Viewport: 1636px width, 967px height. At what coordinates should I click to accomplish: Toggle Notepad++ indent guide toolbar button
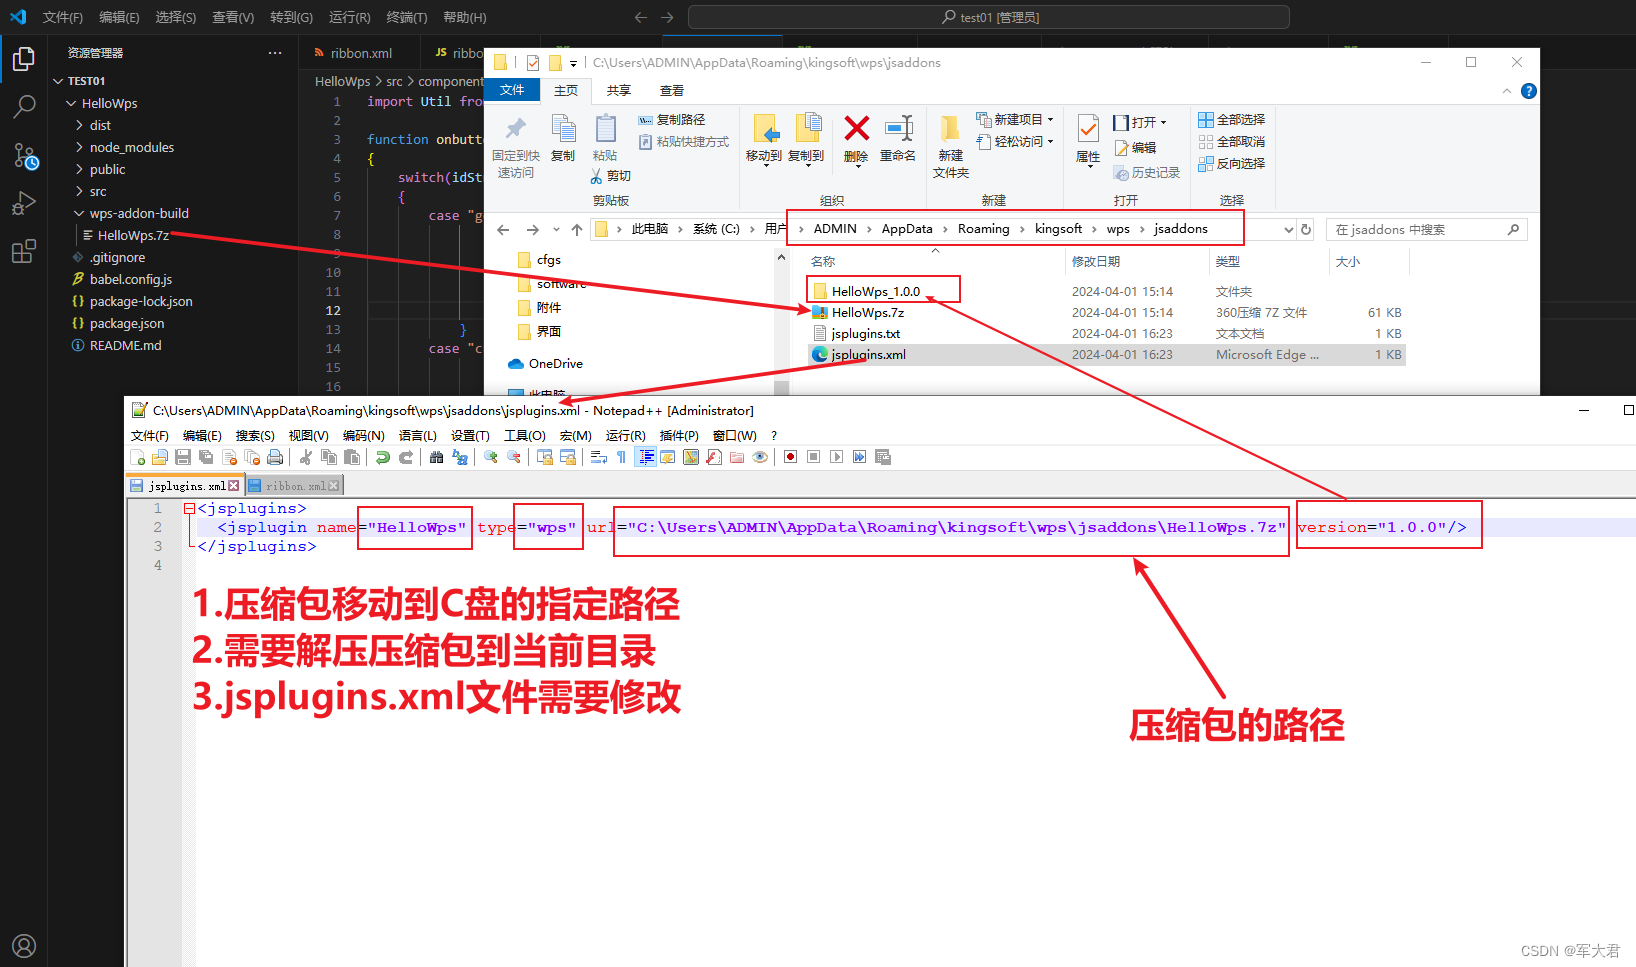coord(646,457)
